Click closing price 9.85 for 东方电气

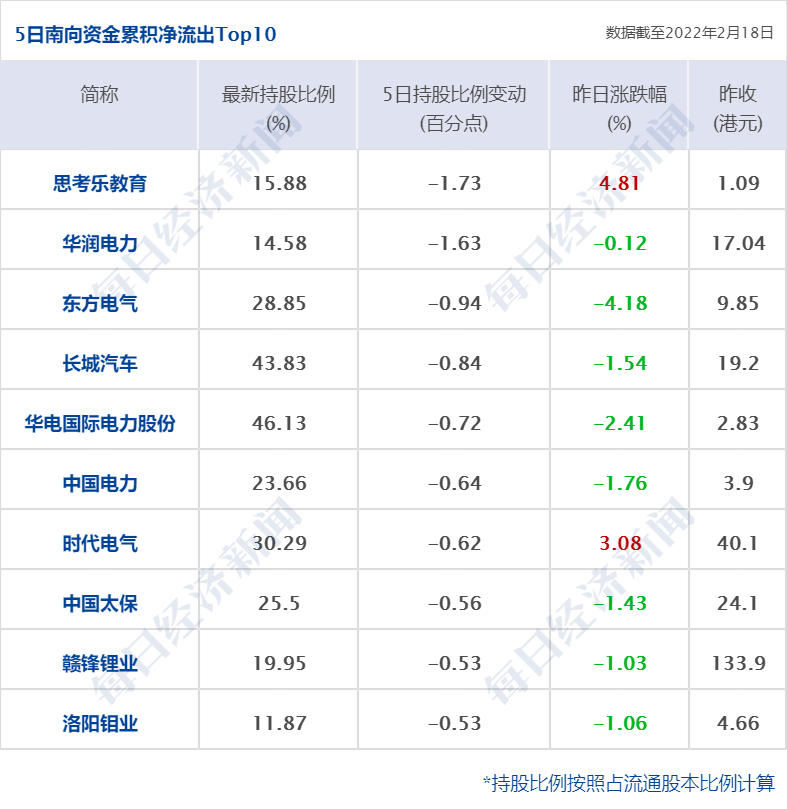(738, 303)
